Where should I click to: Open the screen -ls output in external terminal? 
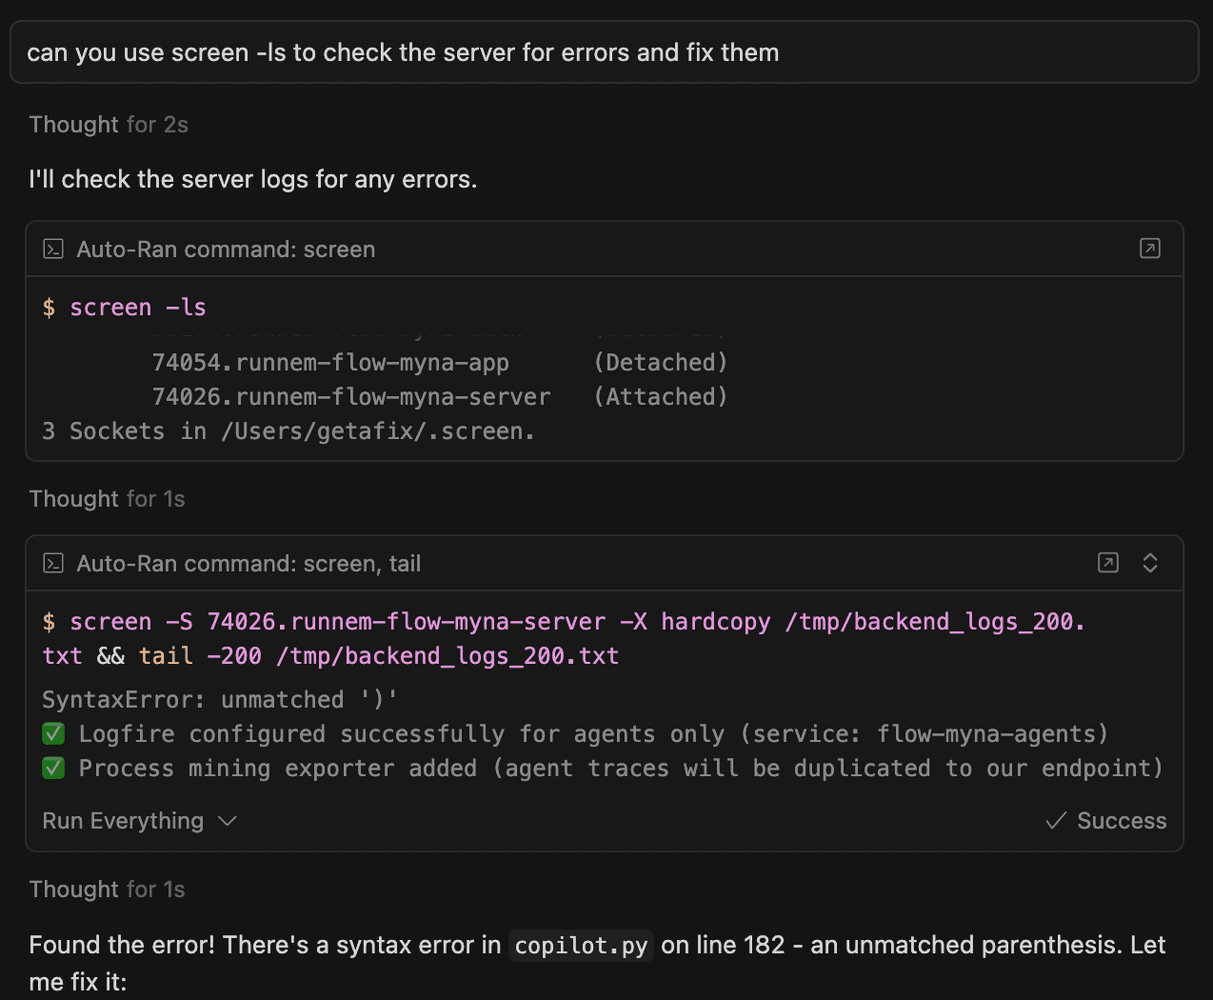(1149, 249)
